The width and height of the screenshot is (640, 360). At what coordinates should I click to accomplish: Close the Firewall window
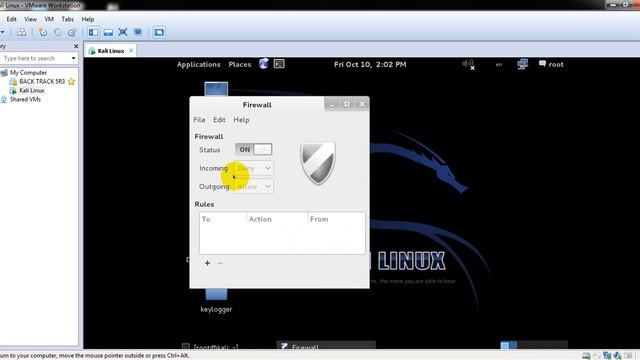pos(362,104)
